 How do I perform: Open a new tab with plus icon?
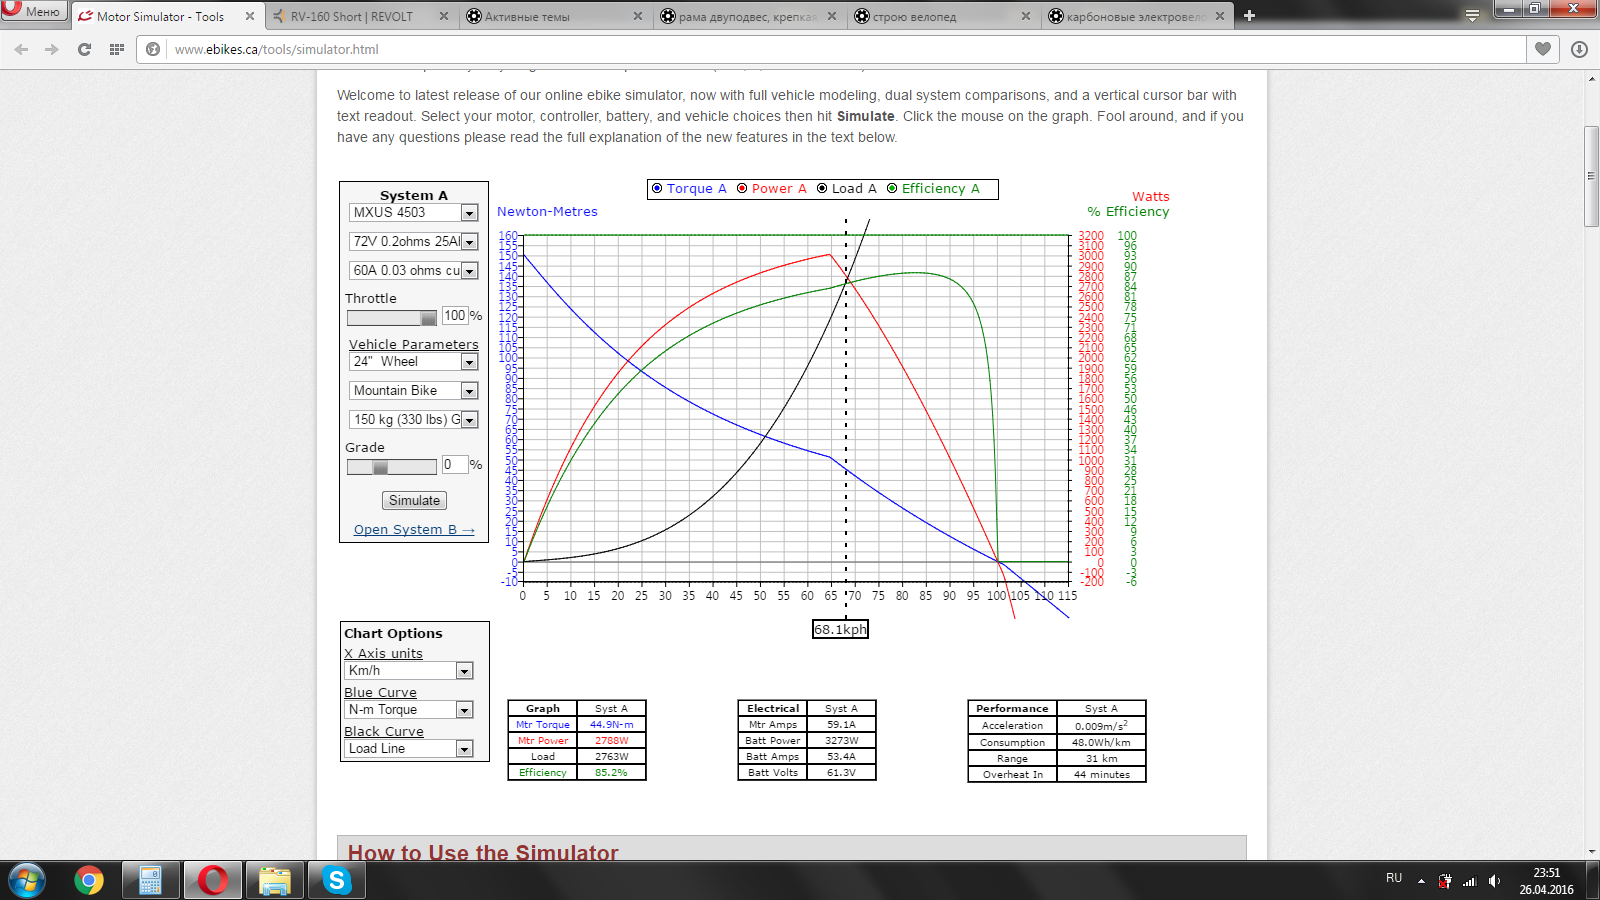point(1249,16)
